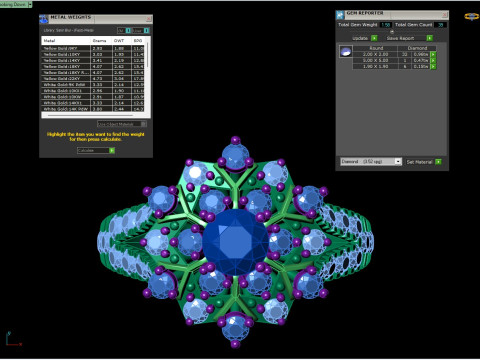Click the 3.41 grams cell
The height and width of the screenshot is (360, 480).
pyautogui.click(x=101, y=60)
